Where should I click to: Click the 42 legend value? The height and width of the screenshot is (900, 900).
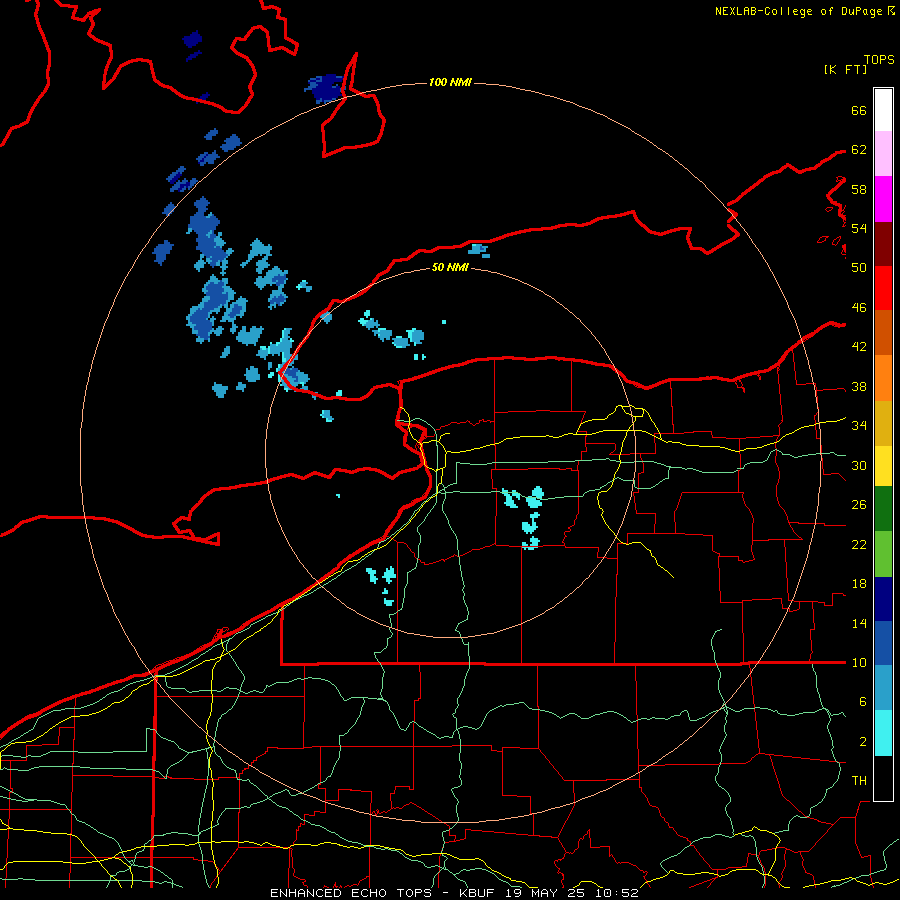click(859, 347)
